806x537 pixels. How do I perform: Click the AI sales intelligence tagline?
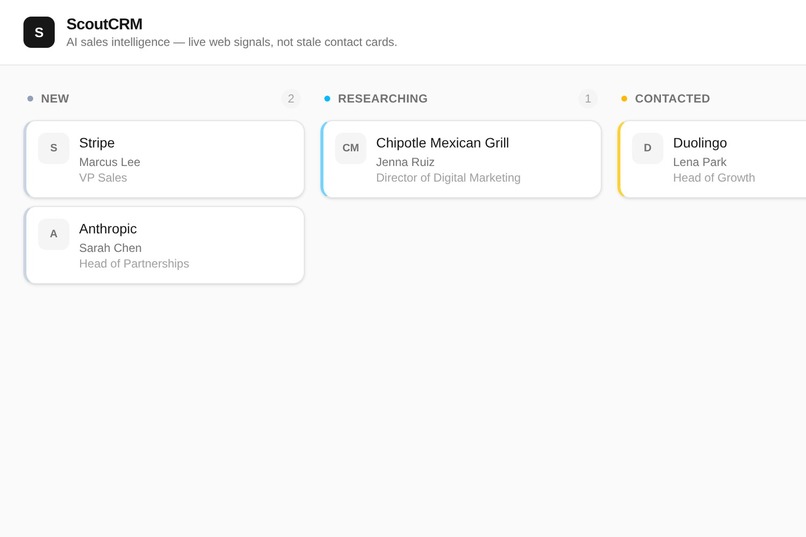coord(232,42)
